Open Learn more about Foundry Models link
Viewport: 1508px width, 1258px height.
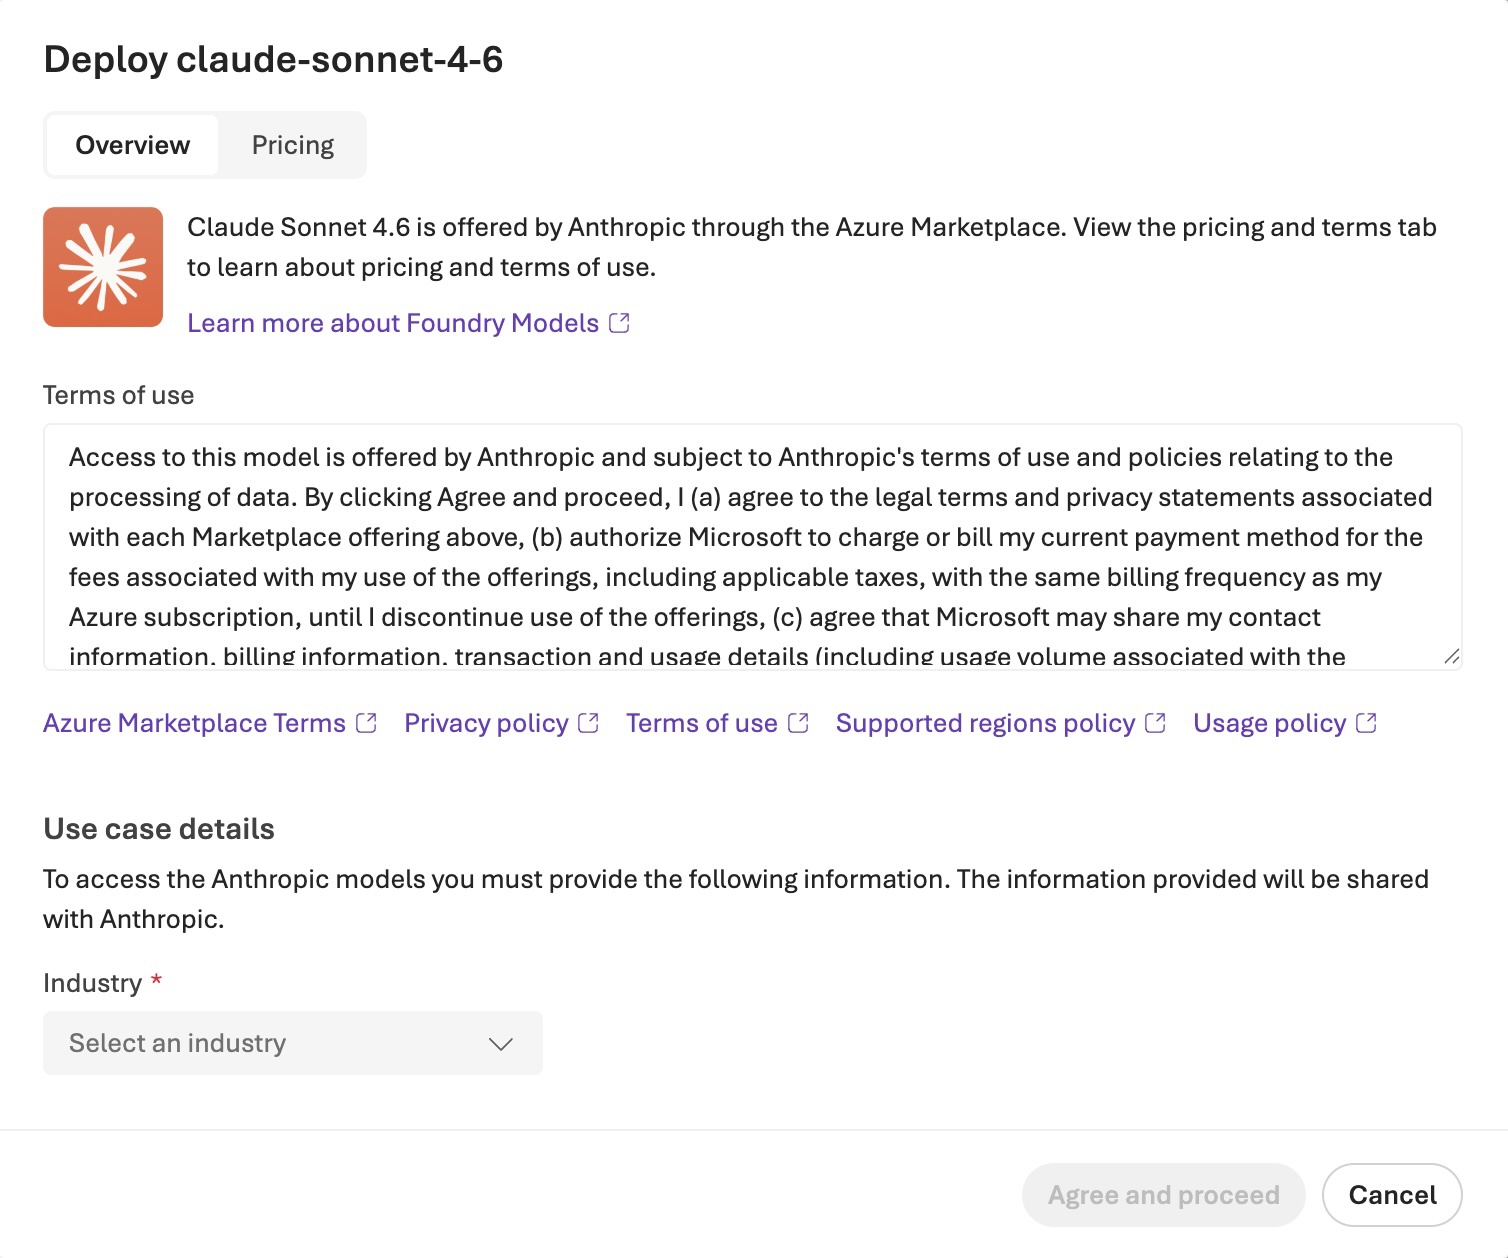click(x=393, y=323)
